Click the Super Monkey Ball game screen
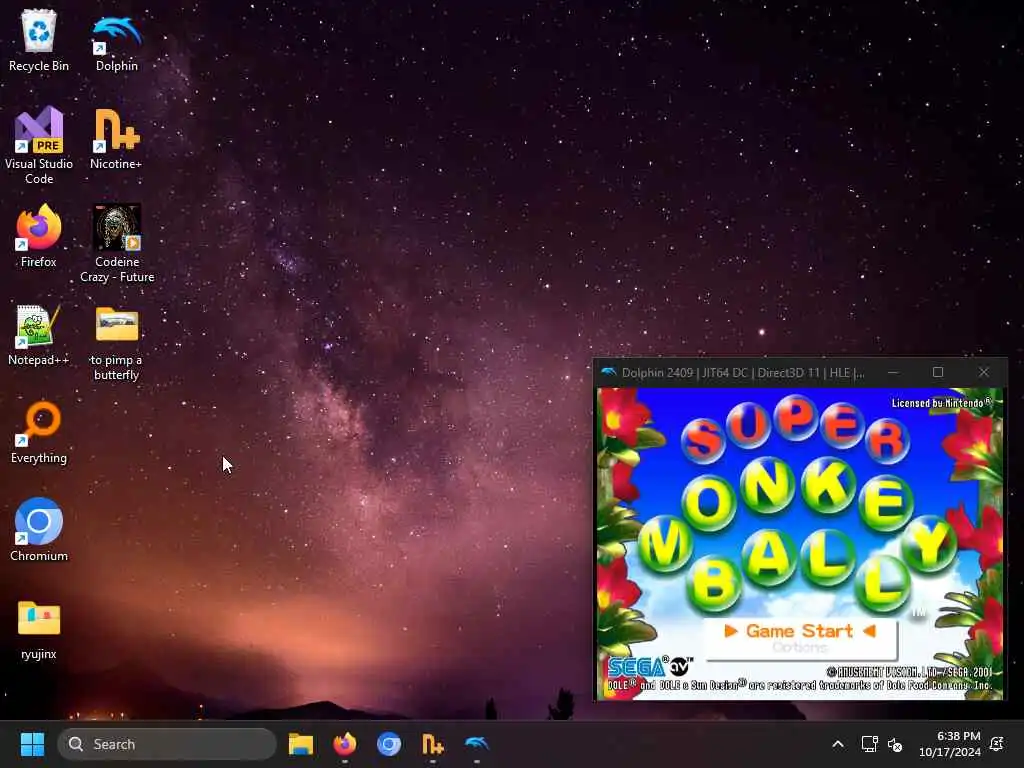Screen dimensions: 1024x768 800,543
